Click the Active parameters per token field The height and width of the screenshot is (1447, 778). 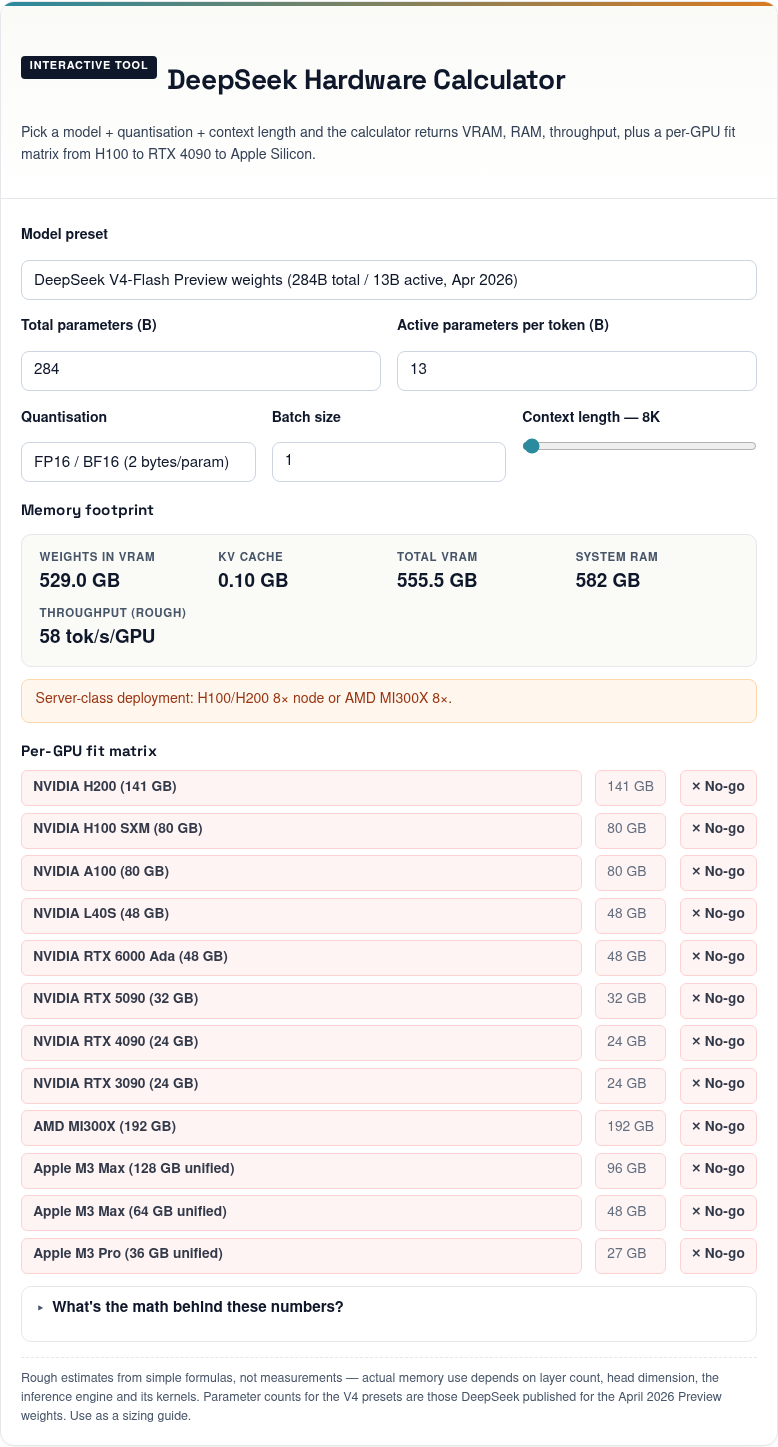click(x=576, y=370)
